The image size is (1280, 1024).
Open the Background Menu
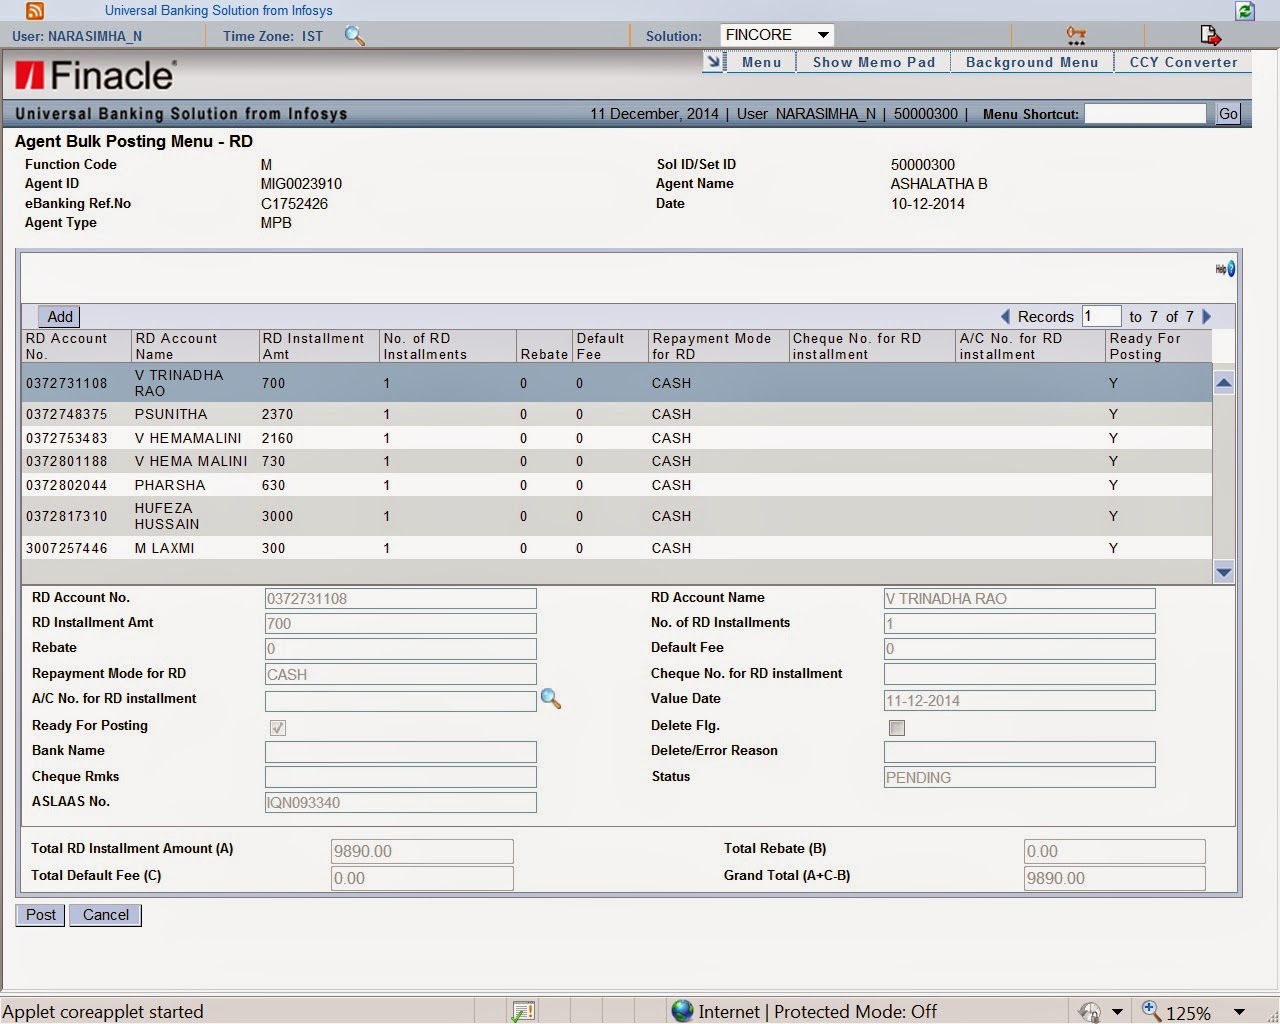1032,62
